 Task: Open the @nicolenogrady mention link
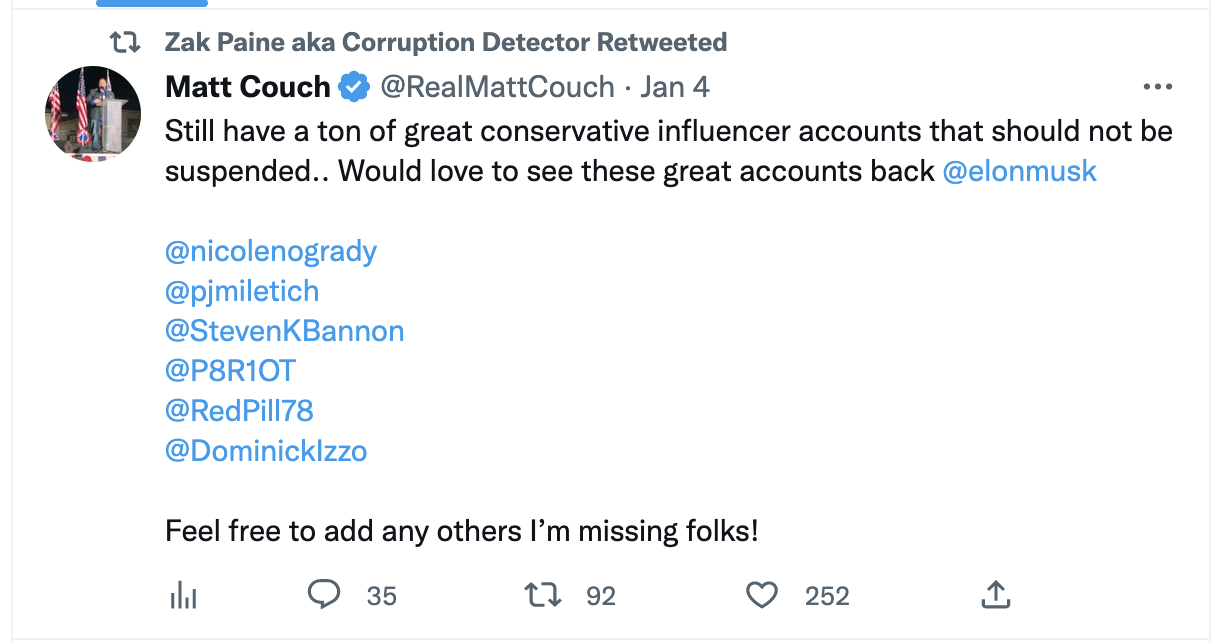click(270, 251)
